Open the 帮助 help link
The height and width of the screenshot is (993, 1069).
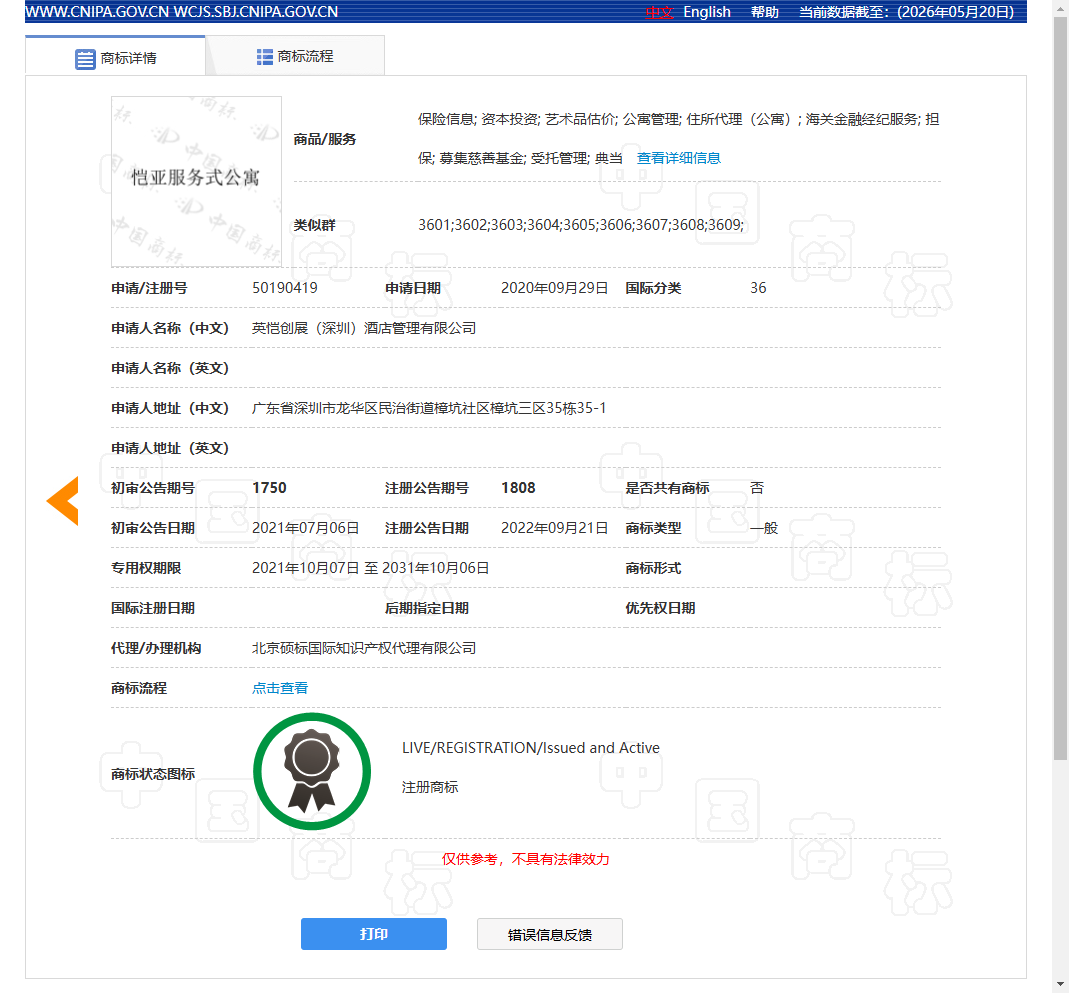pos(765,12)
